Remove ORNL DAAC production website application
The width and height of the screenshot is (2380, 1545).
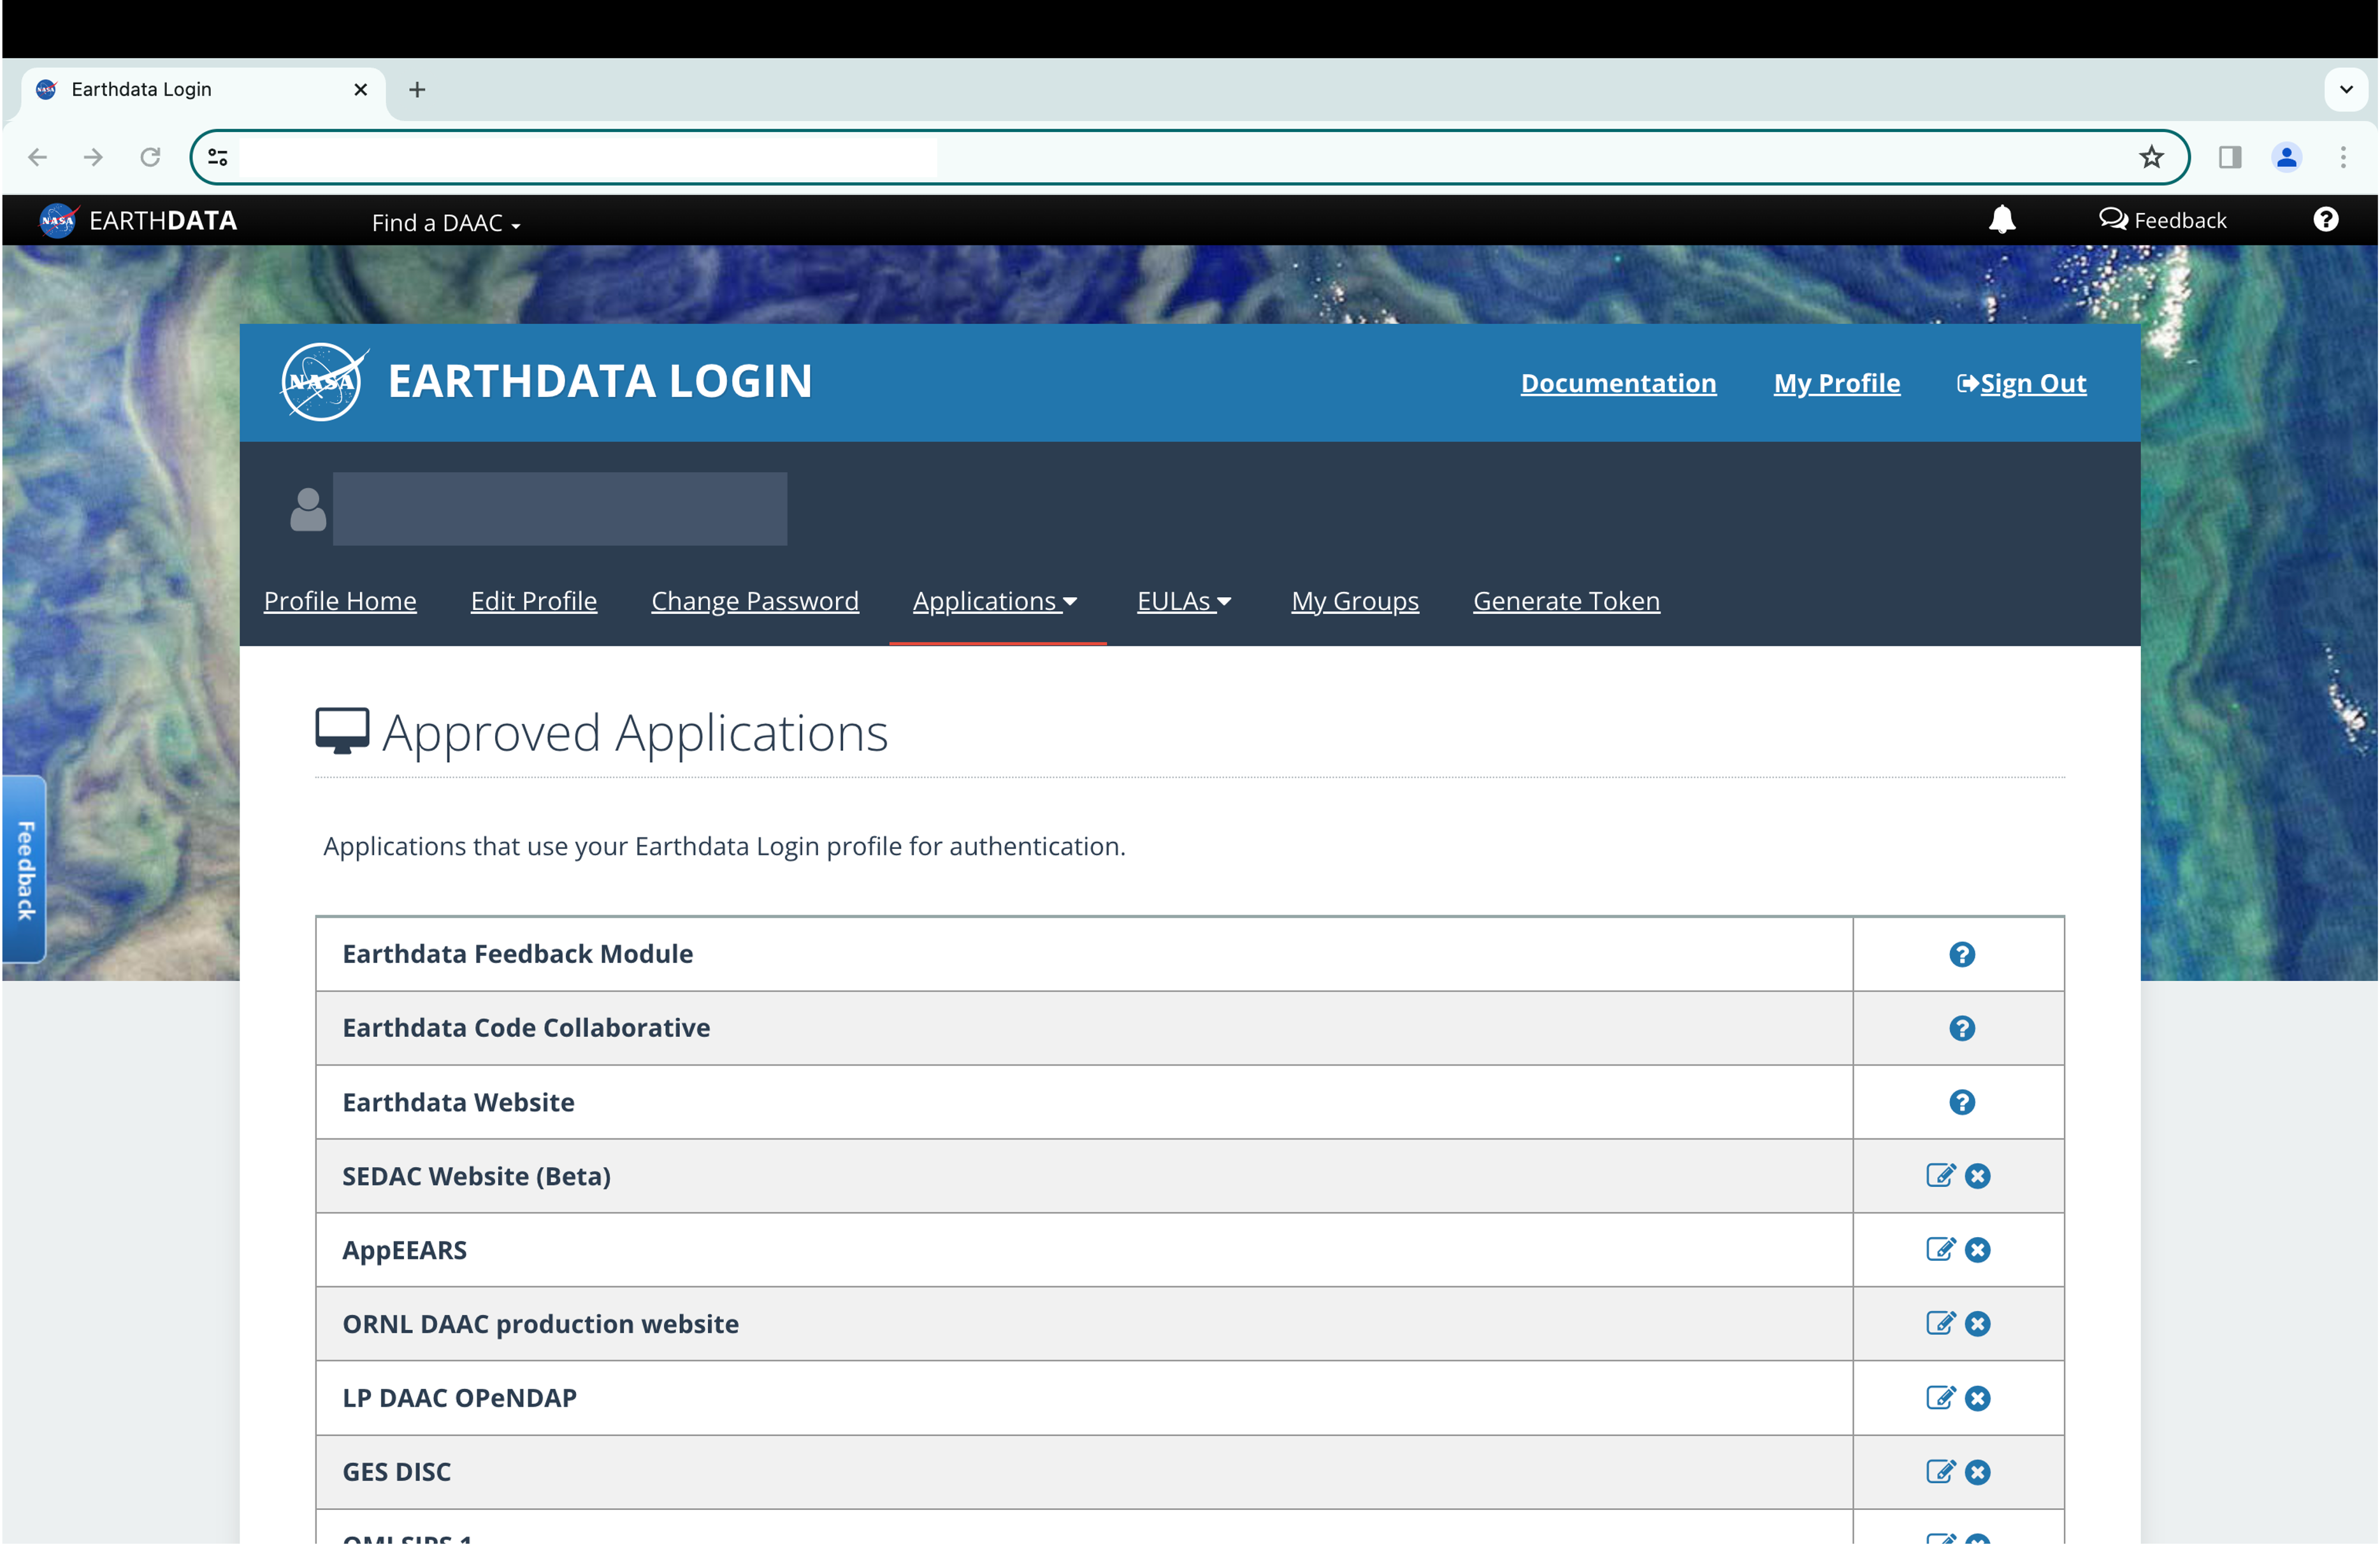pos(1978,1324)
